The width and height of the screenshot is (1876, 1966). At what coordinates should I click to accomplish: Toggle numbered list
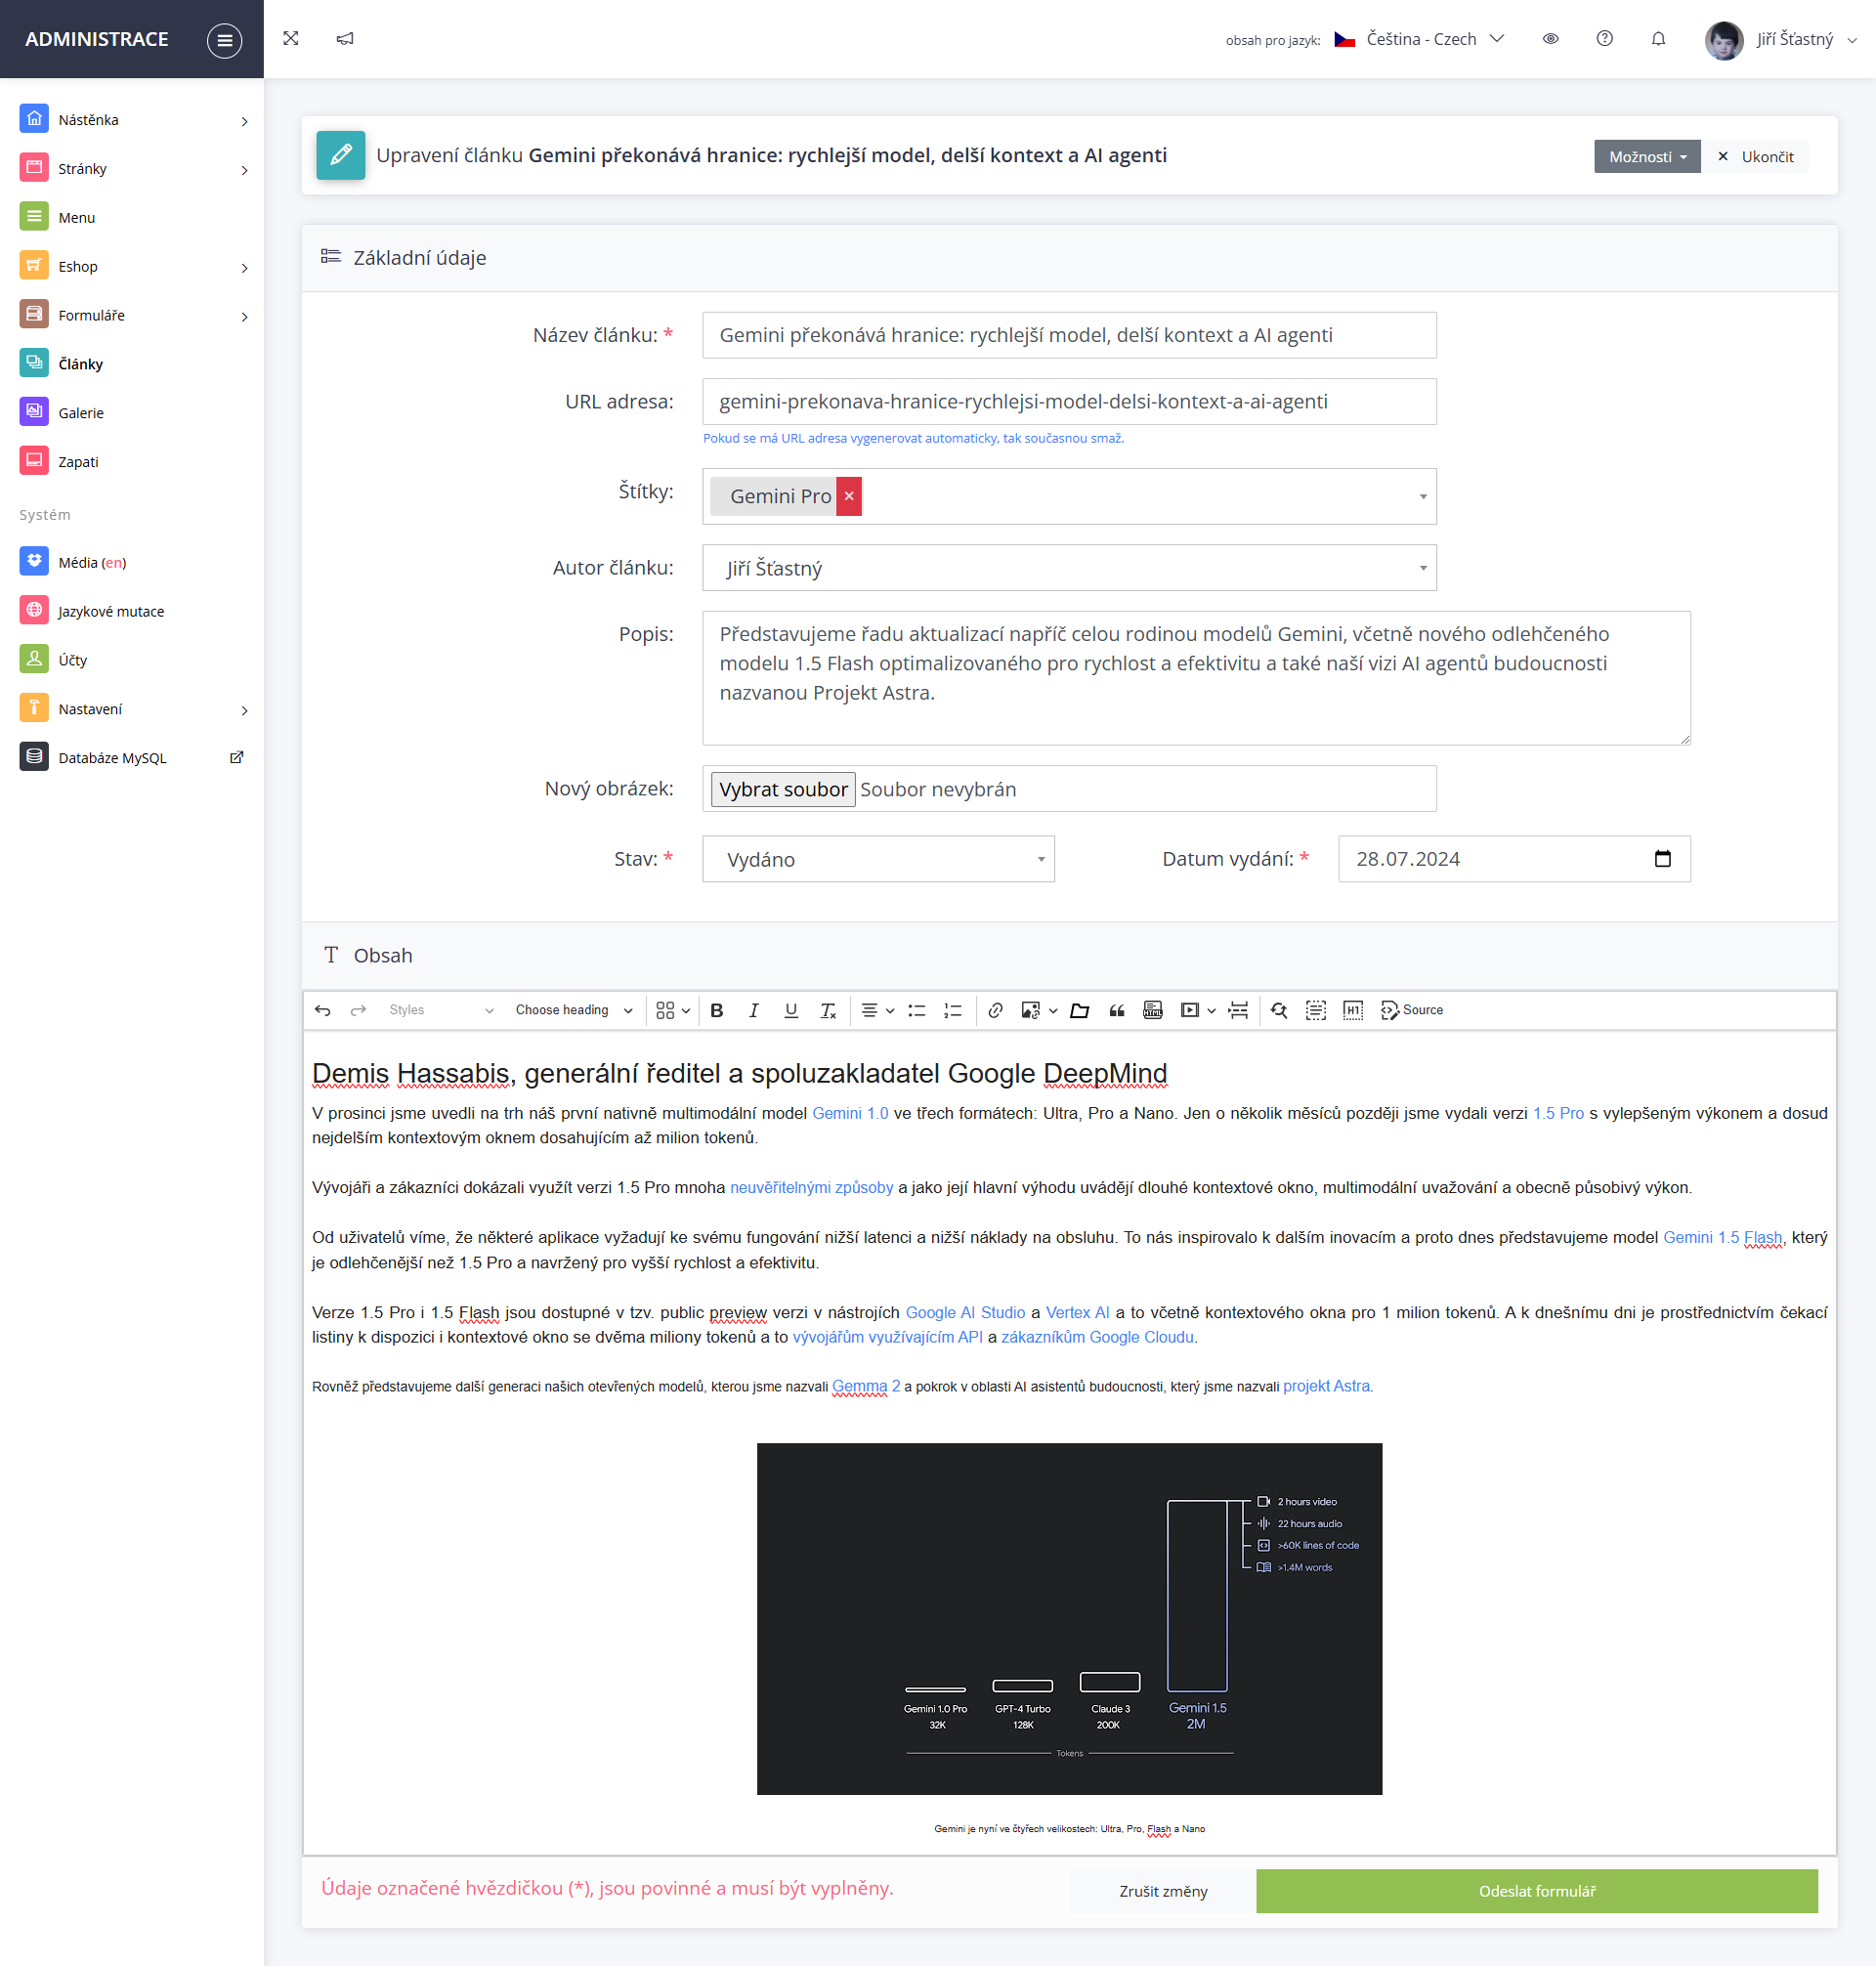tap(953, 1010)
